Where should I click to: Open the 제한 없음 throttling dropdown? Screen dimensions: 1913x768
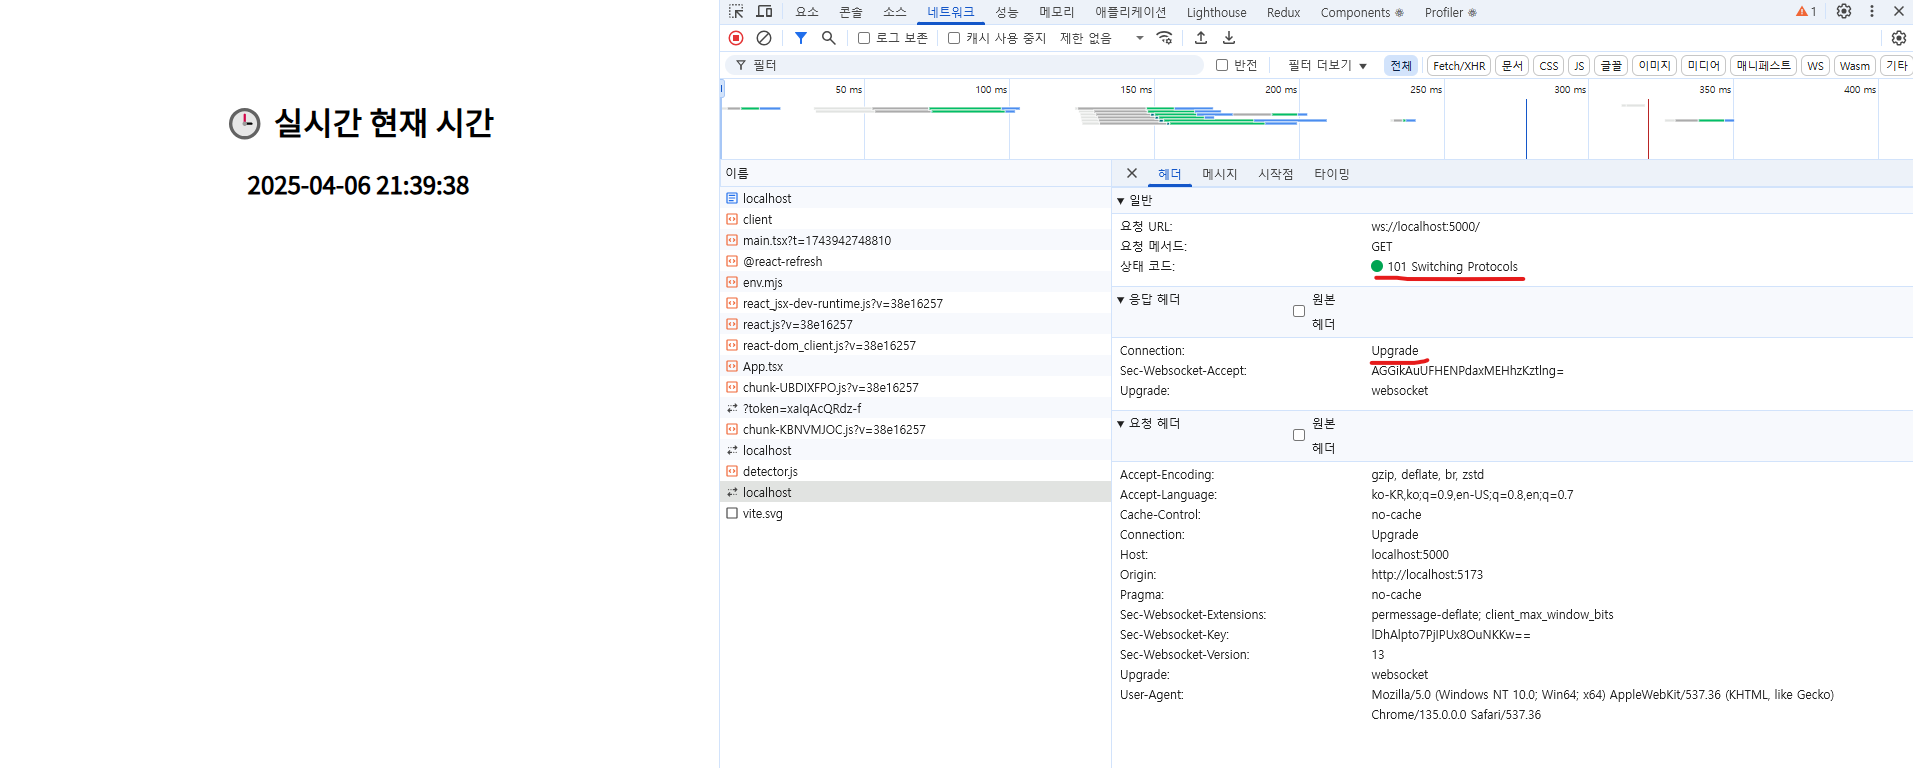pos(1101,38)
